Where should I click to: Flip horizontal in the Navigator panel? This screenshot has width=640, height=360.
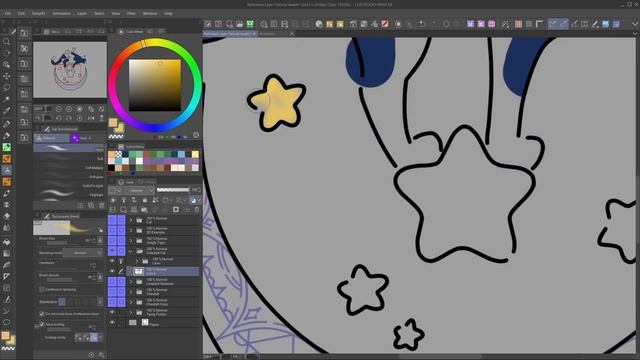(x=91, y=118)
